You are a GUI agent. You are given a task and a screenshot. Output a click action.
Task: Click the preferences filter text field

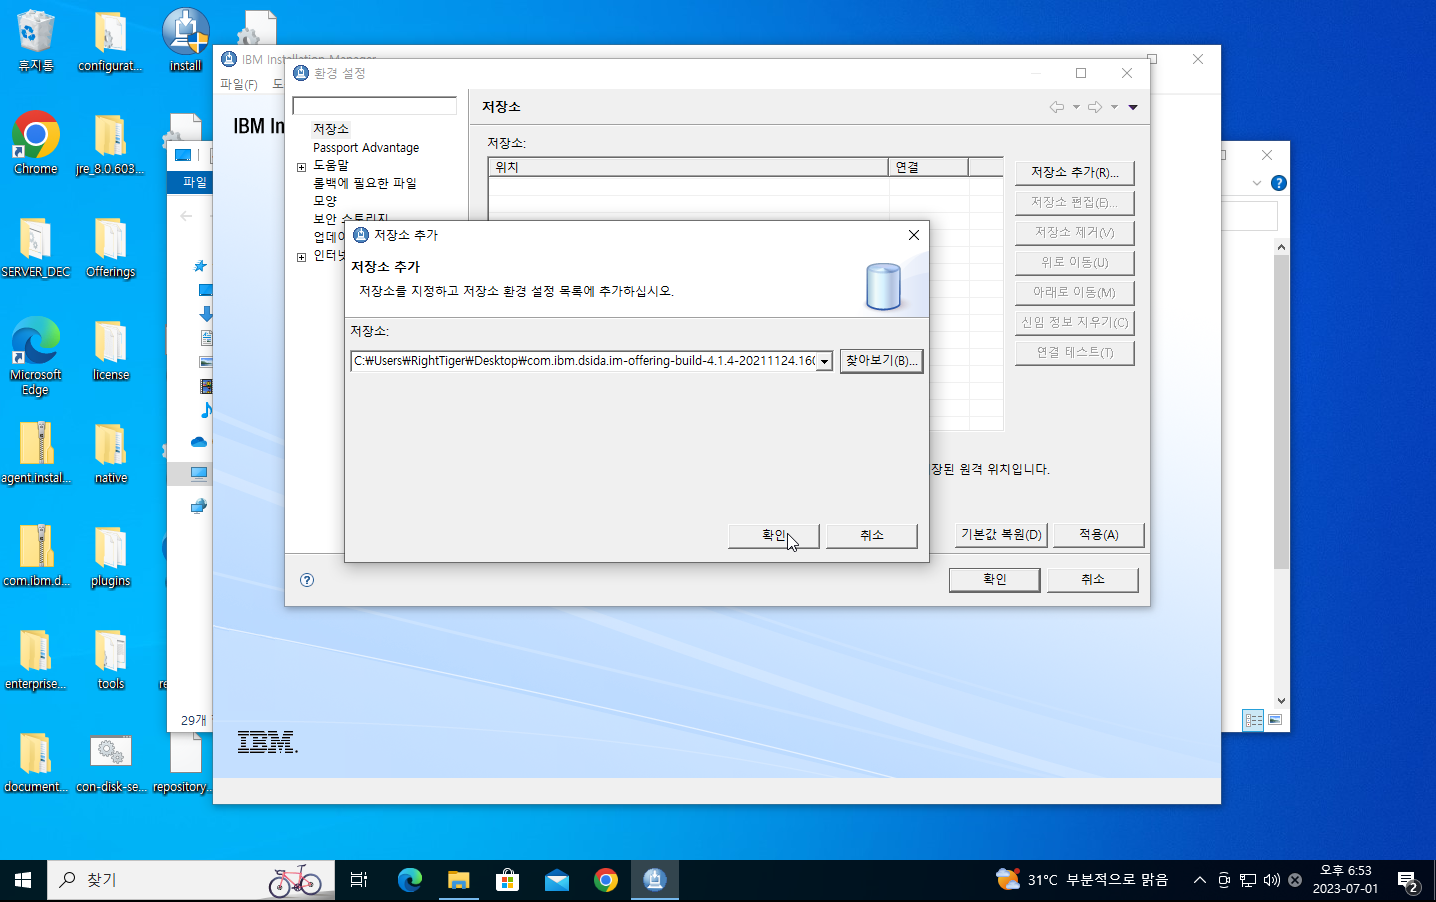(374, 105)
